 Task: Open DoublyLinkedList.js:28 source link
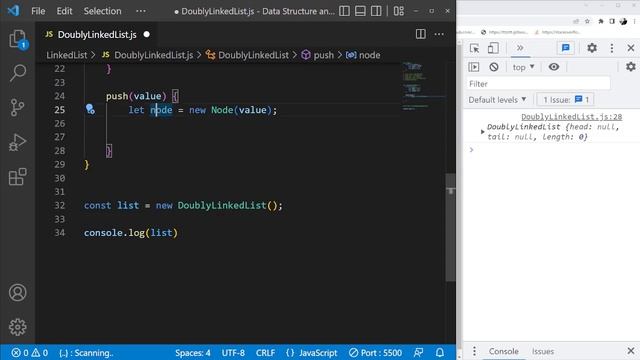571,117
